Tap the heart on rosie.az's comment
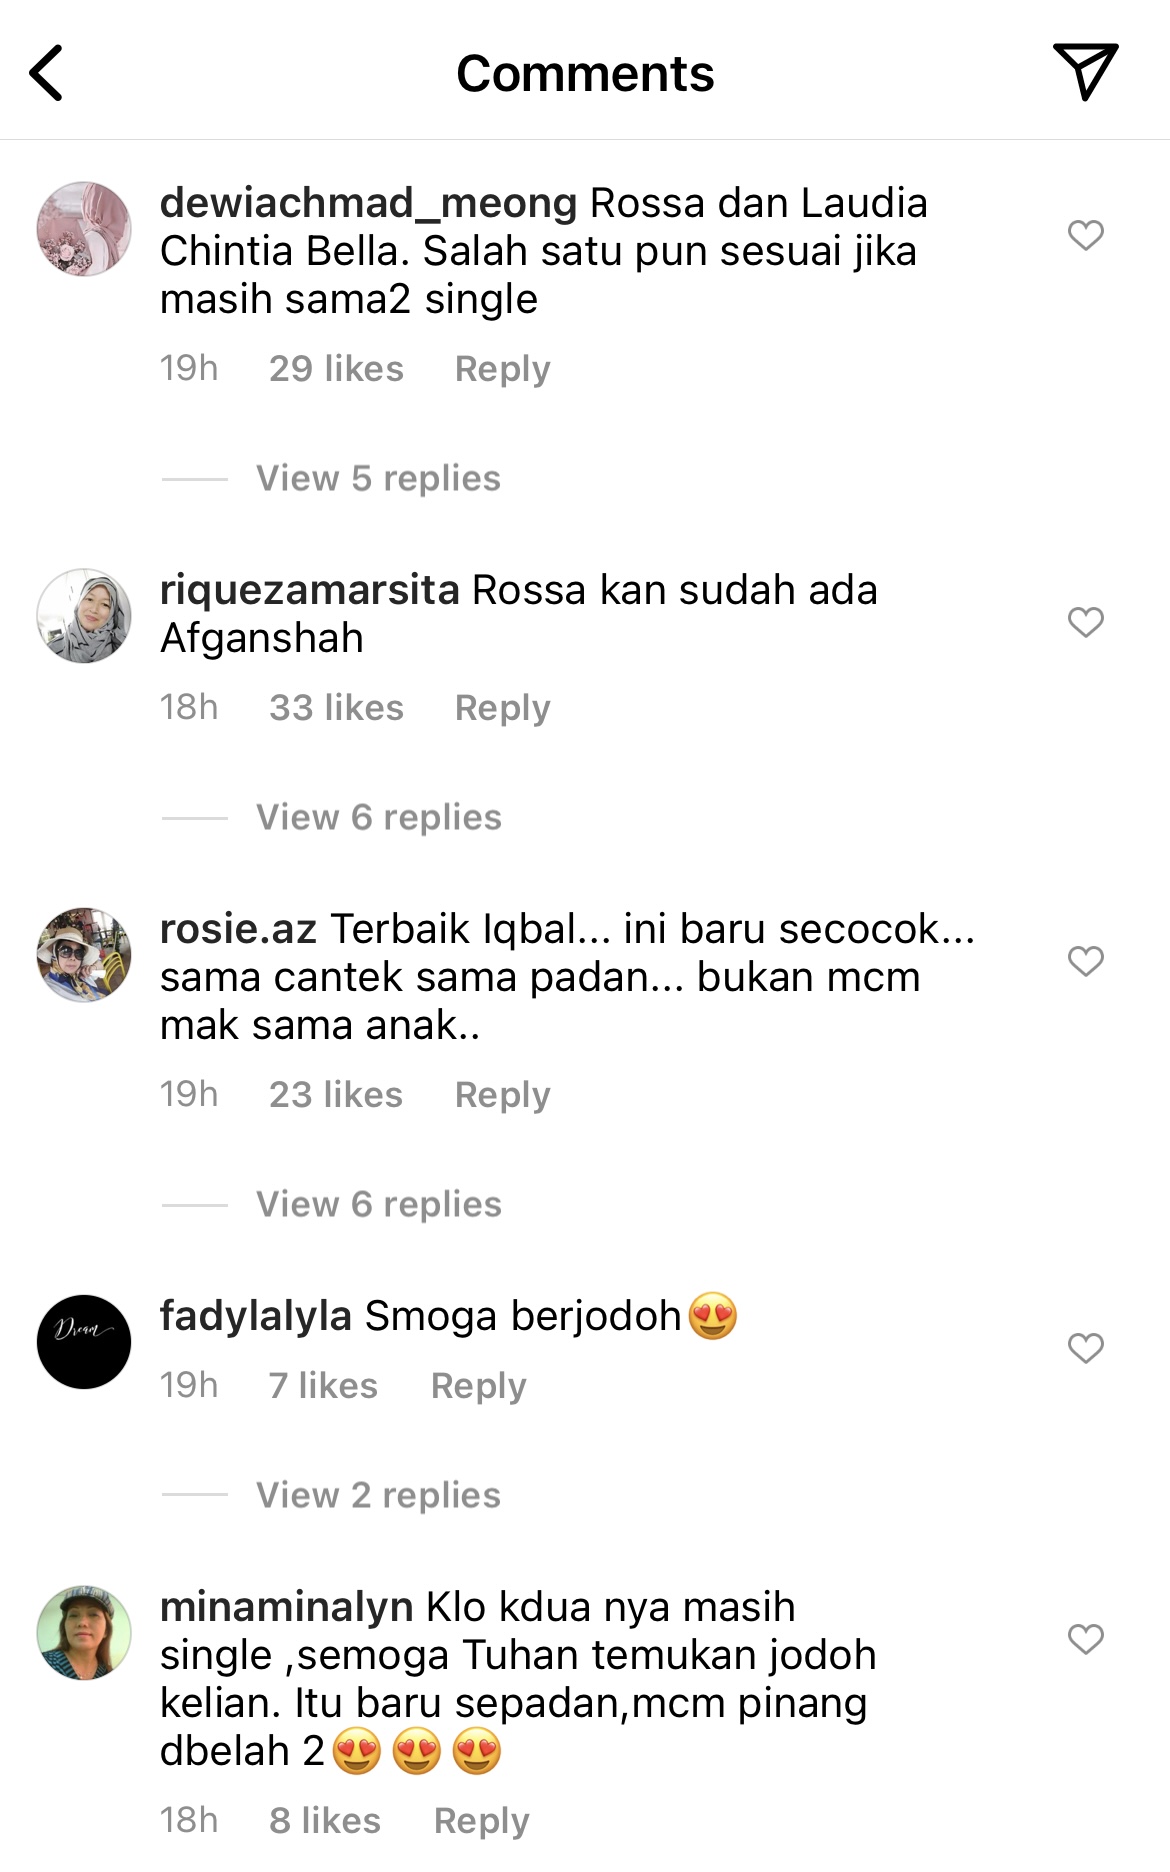The height and width of the screenshot is (1872, 1170). click(x=1085, y=961)
